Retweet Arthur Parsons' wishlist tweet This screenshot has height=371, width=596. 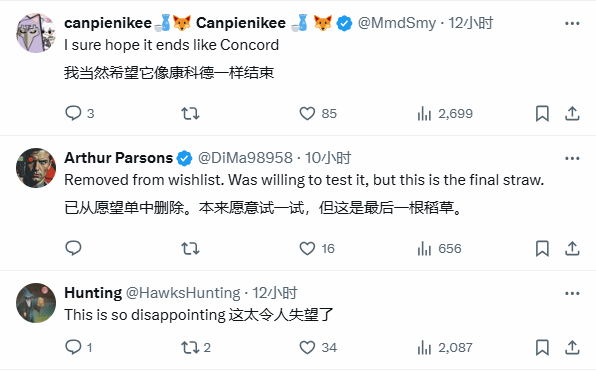190,248
